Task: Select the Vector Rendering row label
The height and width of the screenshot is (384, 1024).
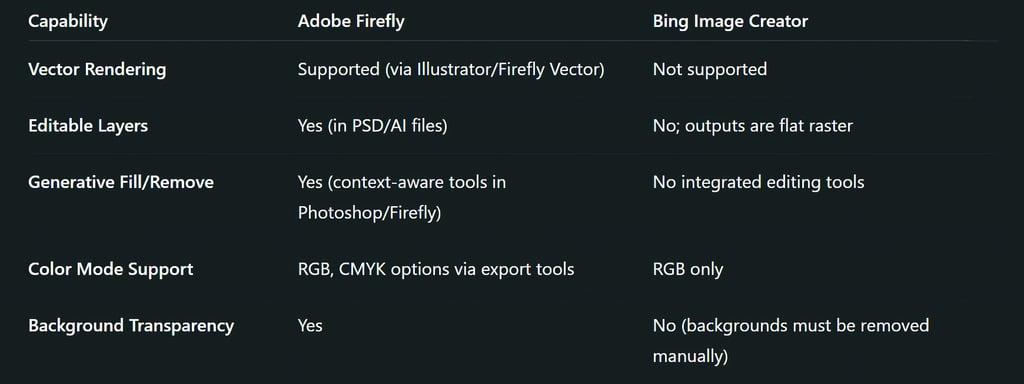Action: [x=97, y=69]
